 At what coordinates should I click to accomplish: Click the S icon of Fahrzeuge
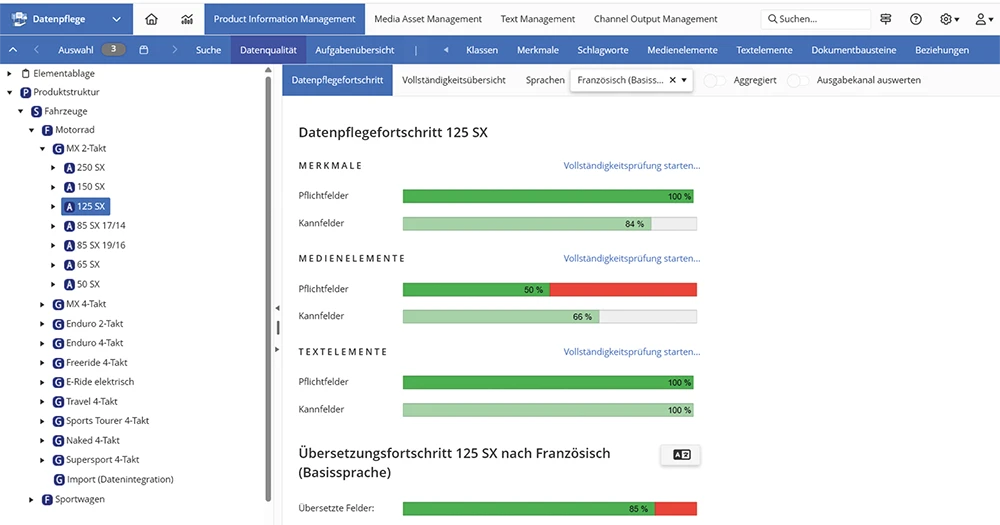[36, 112]
